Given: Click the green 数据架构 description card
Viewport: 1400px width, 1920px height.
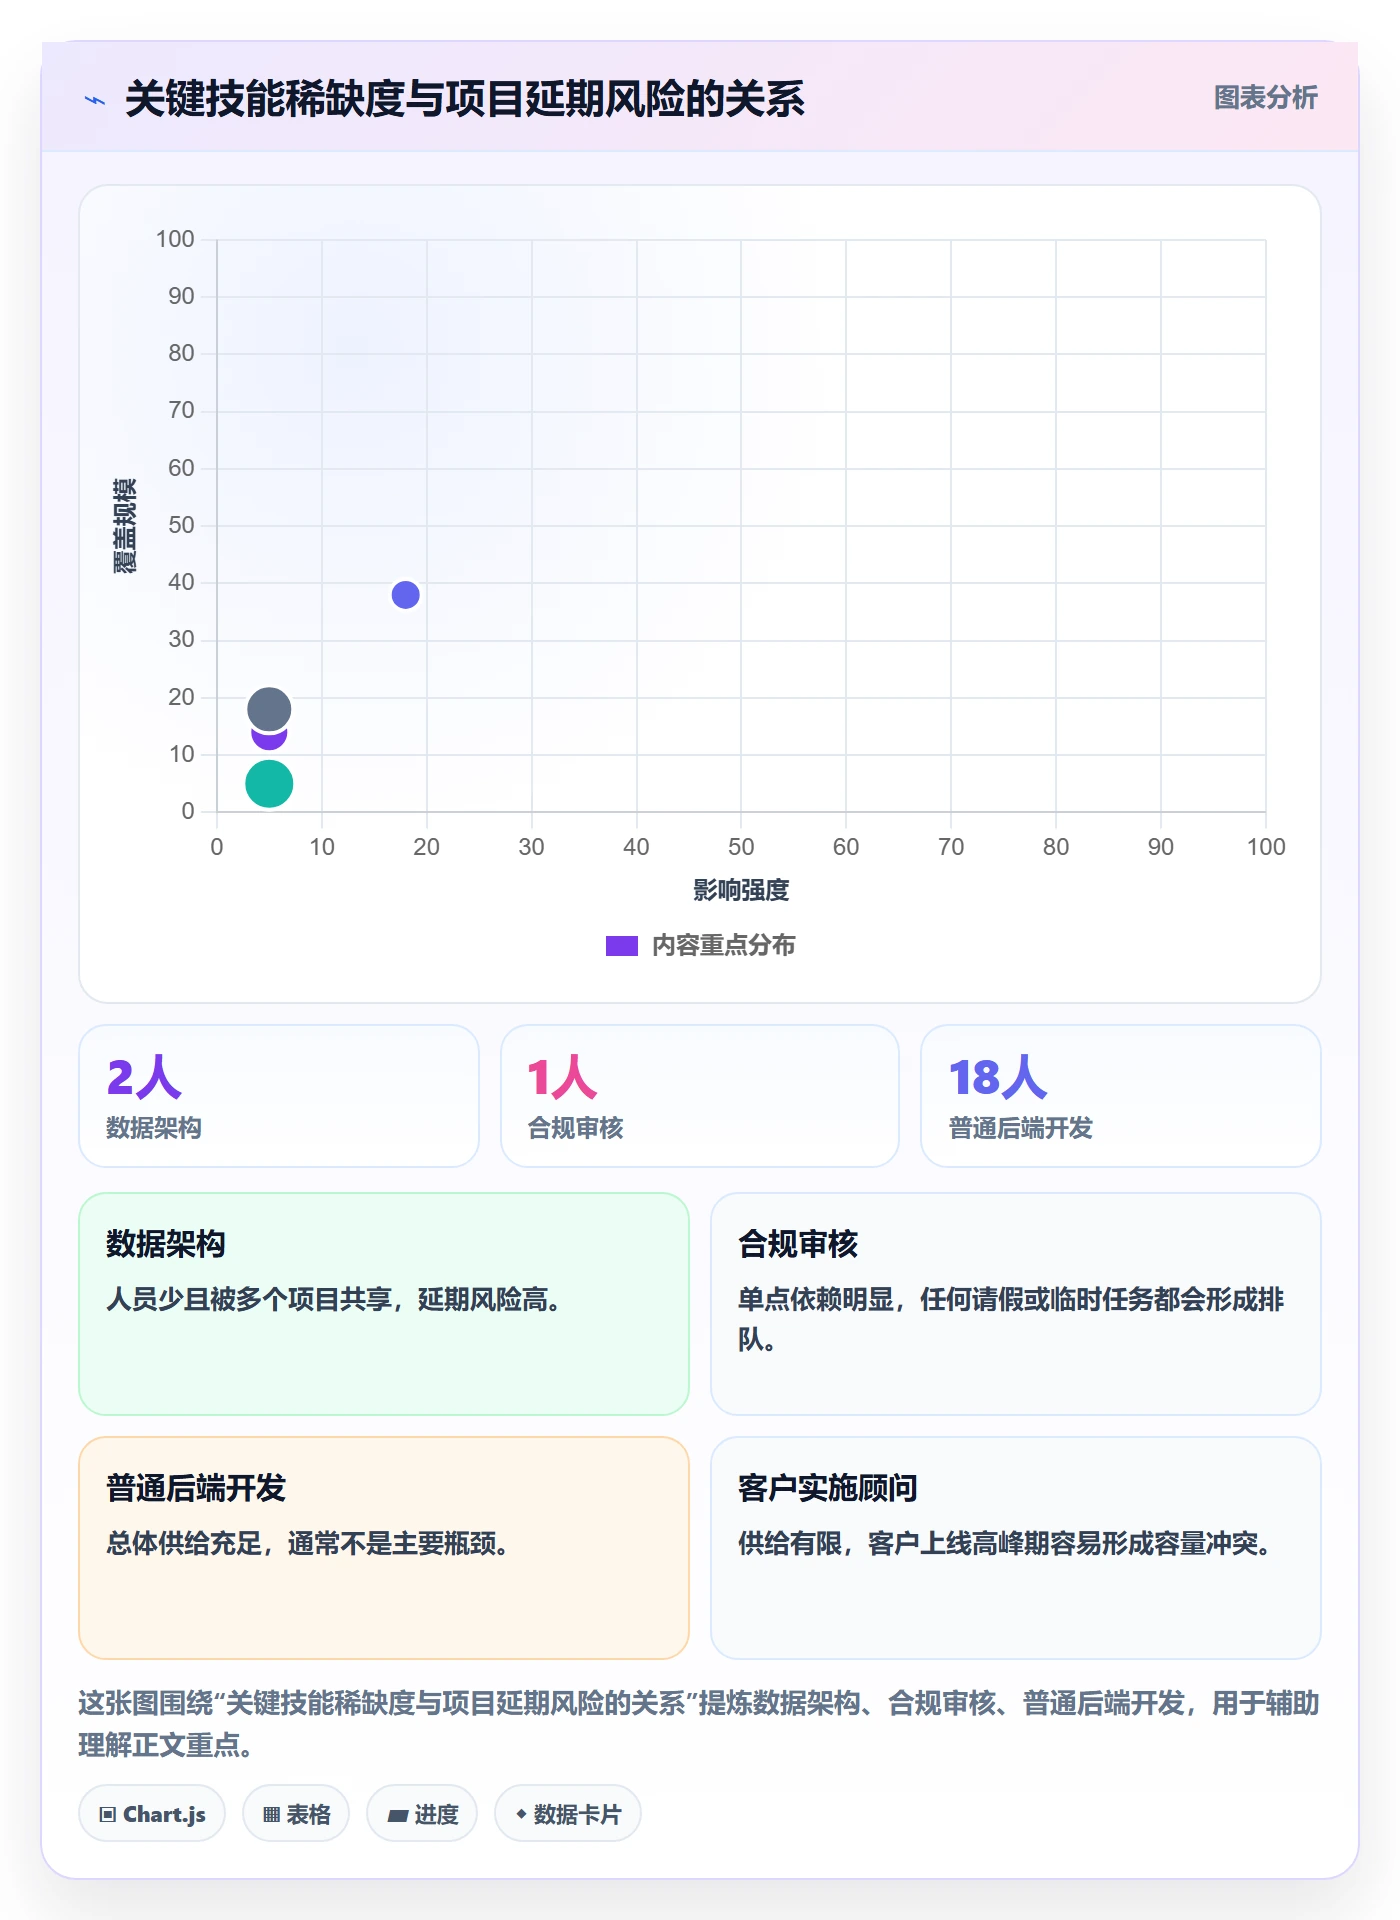Looking at the screenshot, I should click(x=384, y=1304).
